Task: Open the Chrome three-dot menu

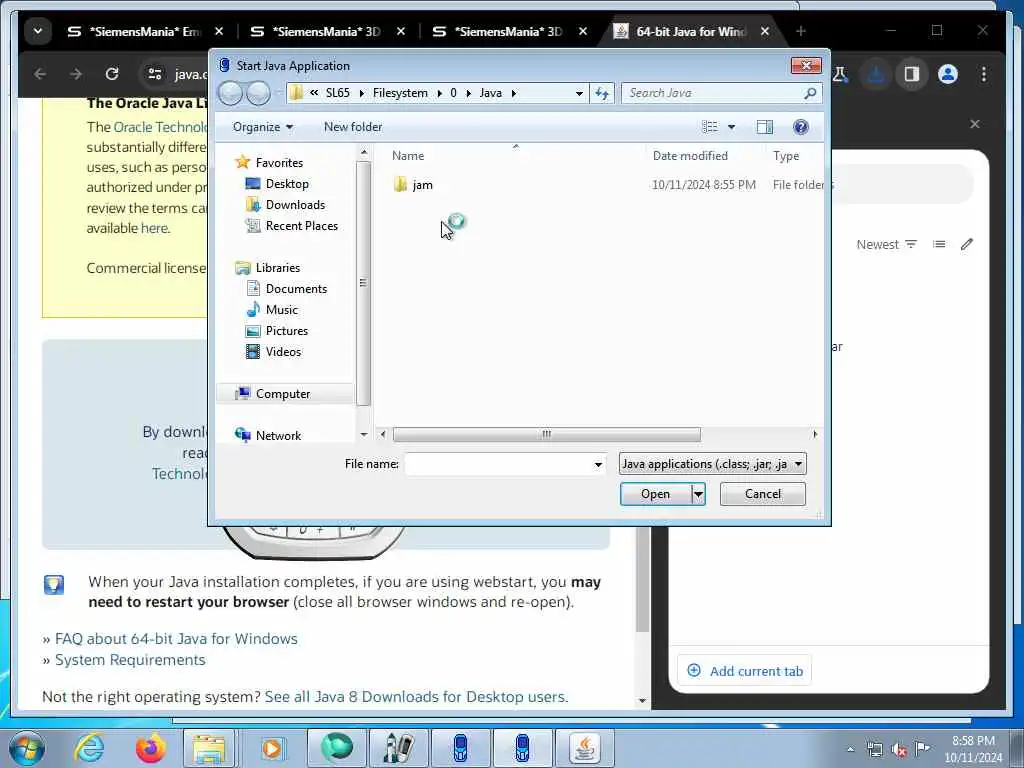Action: coord(984,74)
